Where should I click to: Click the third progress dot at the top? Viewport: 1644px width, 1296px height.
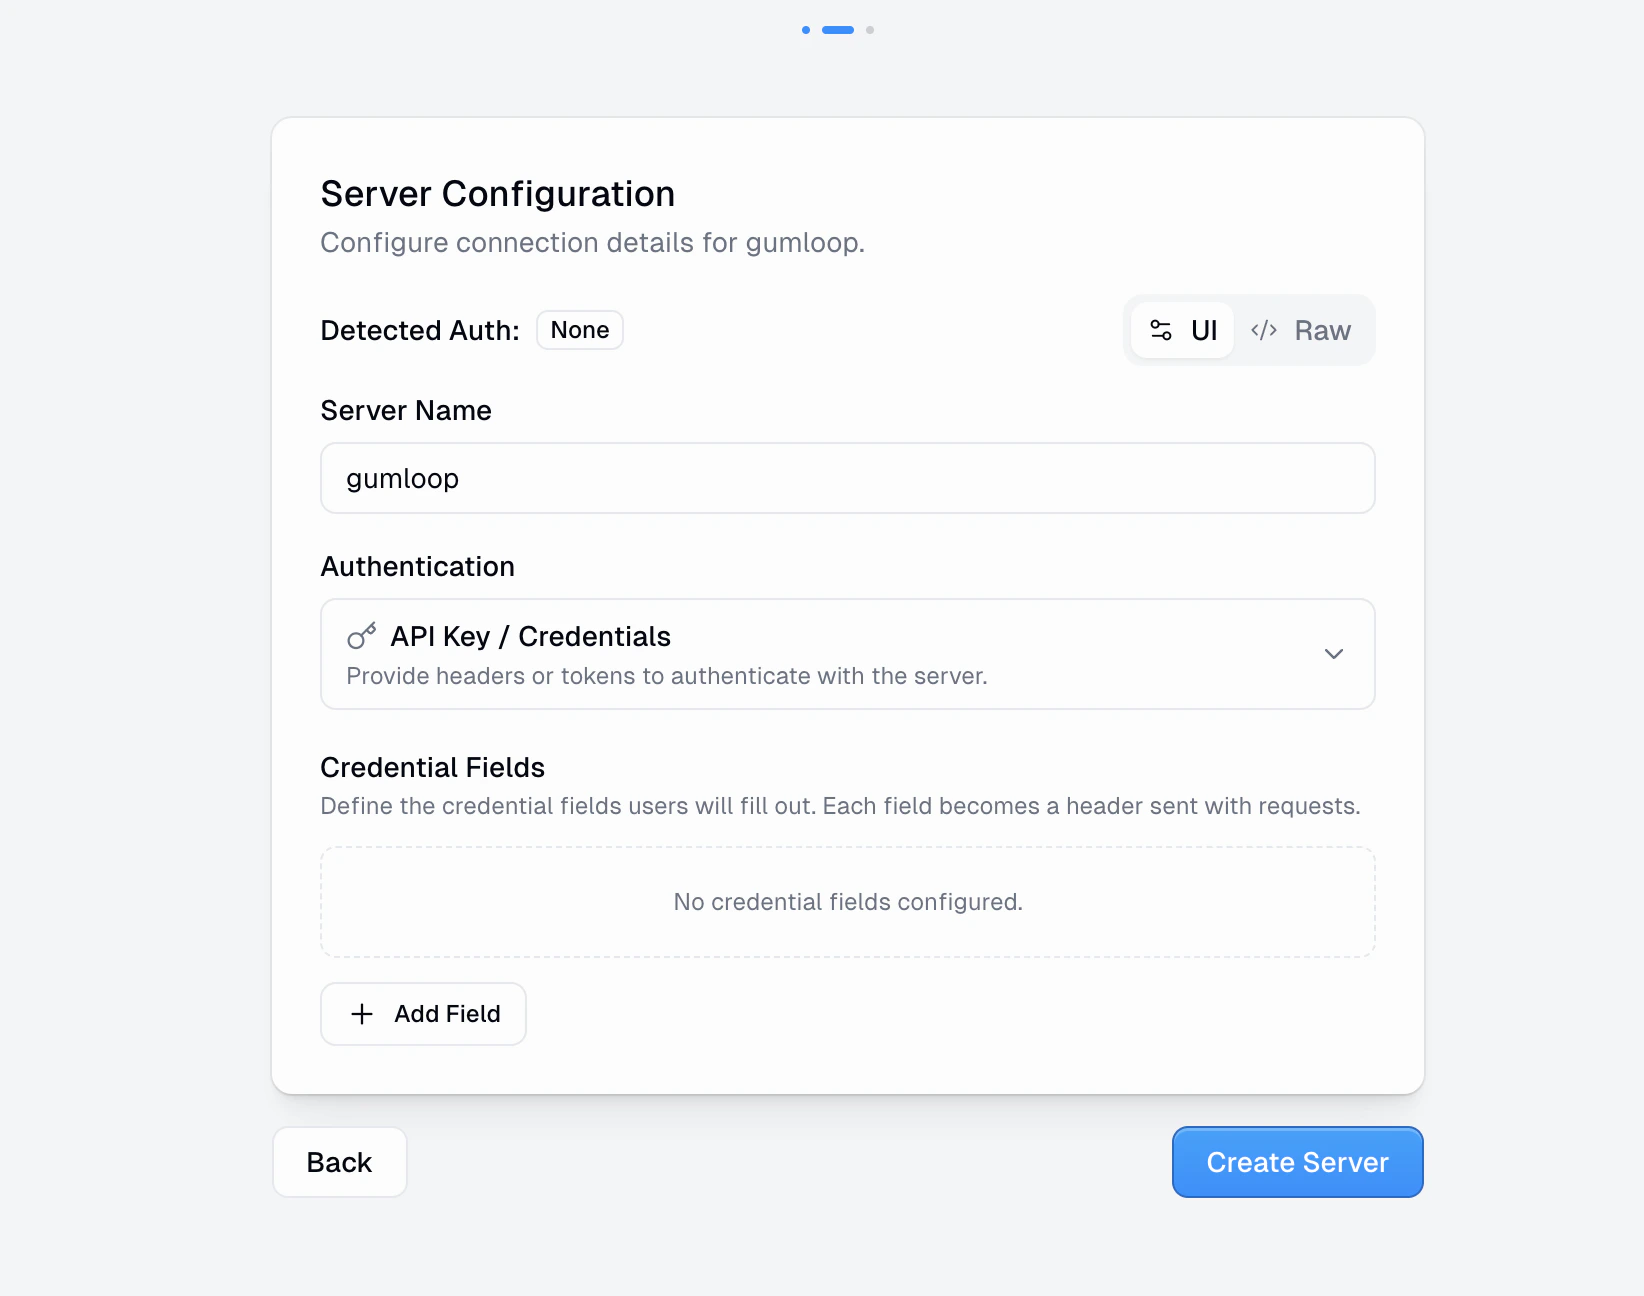click(x=870, y=30)
